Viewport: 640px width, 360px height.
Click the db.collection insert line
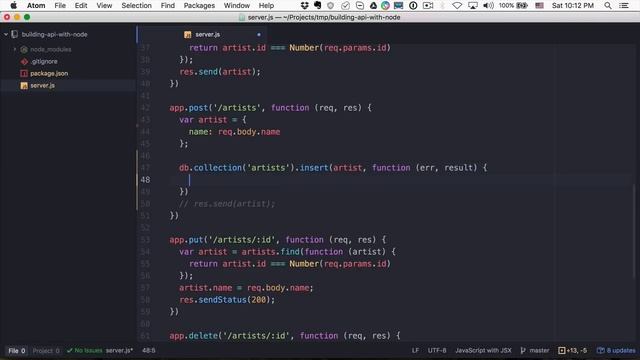click(333, 168)
